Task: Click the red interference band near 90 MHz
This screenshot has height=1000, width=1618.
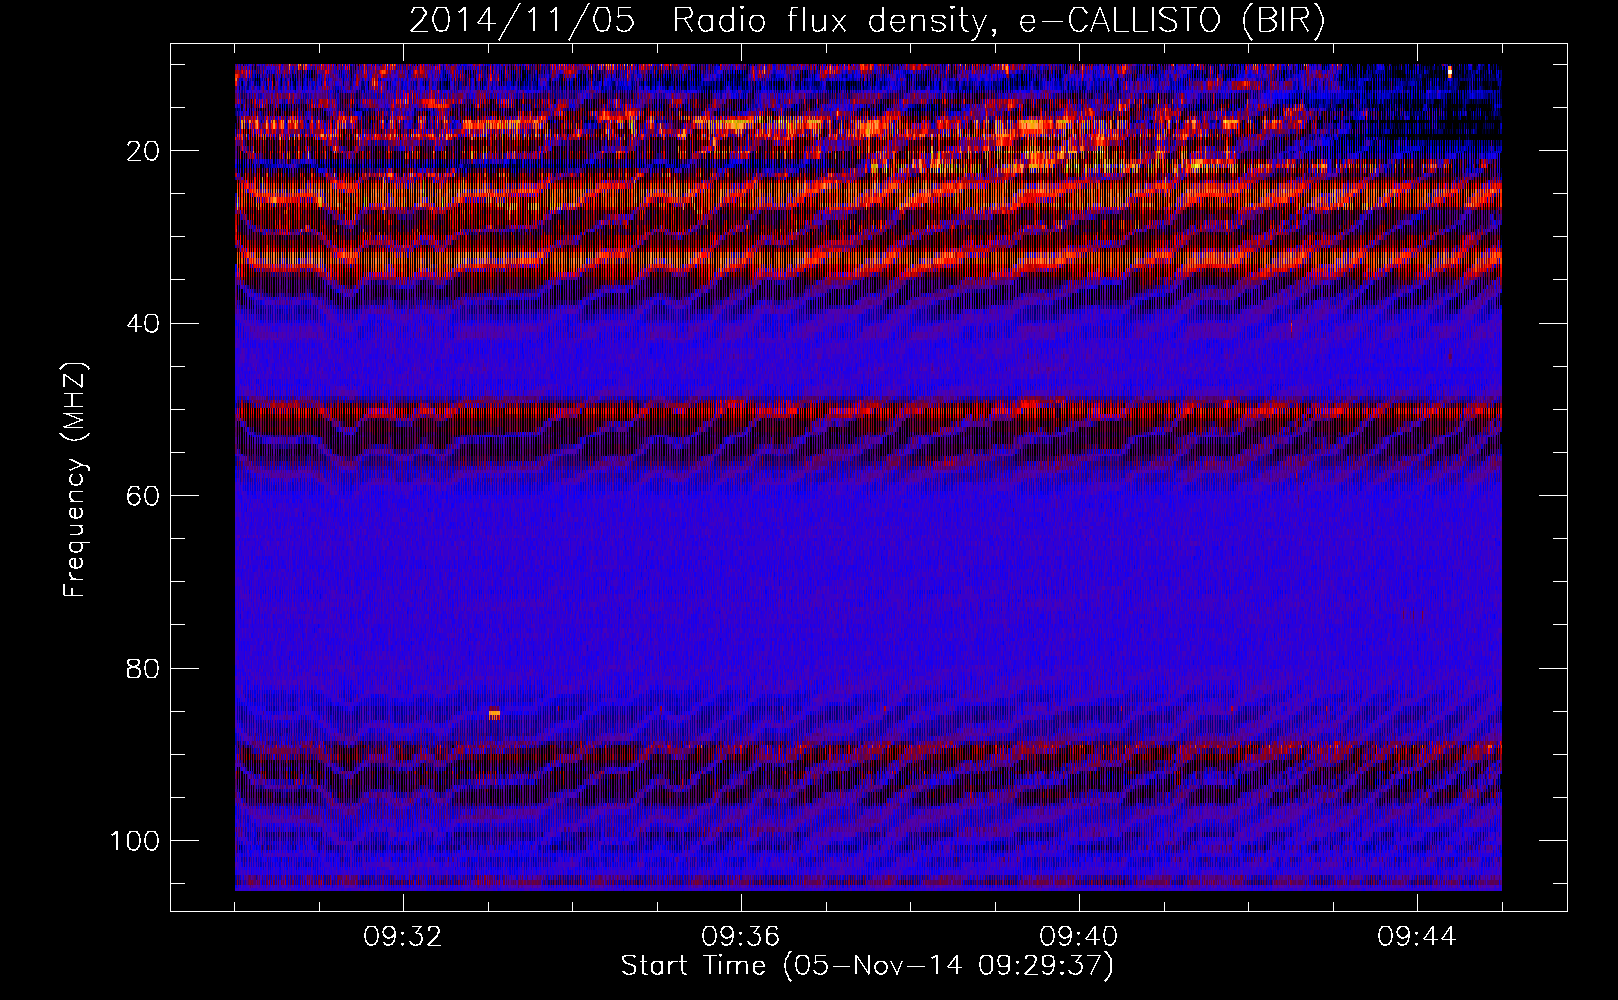Action: tap(868, 749)
